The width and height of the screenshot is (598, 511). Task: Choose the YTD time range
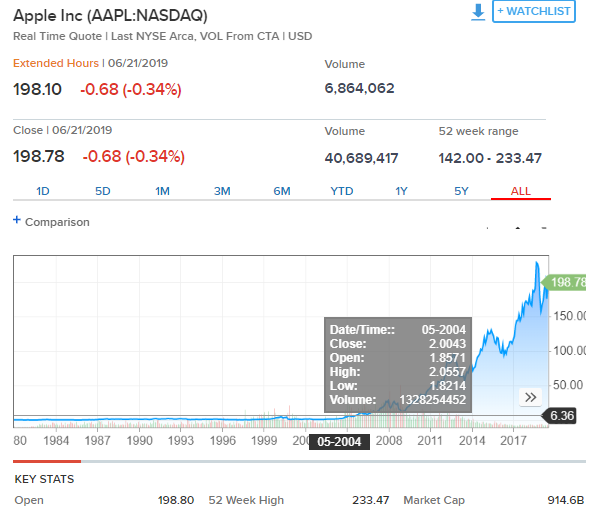(x=342, y=191)
